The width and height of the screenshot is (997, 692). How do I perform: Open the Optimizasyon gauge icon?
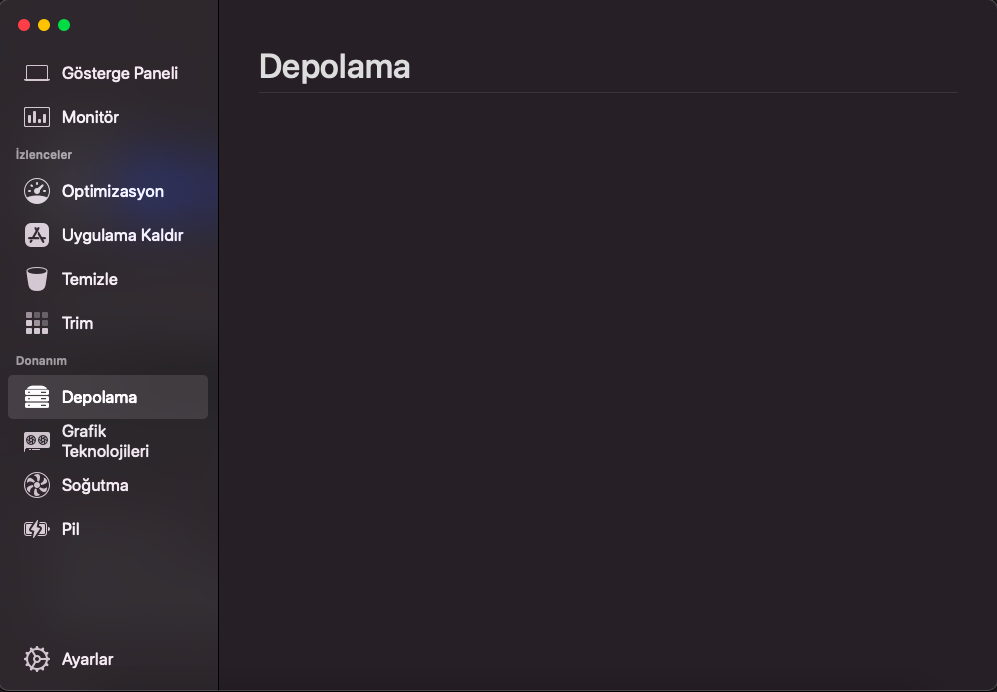[37, 191]
